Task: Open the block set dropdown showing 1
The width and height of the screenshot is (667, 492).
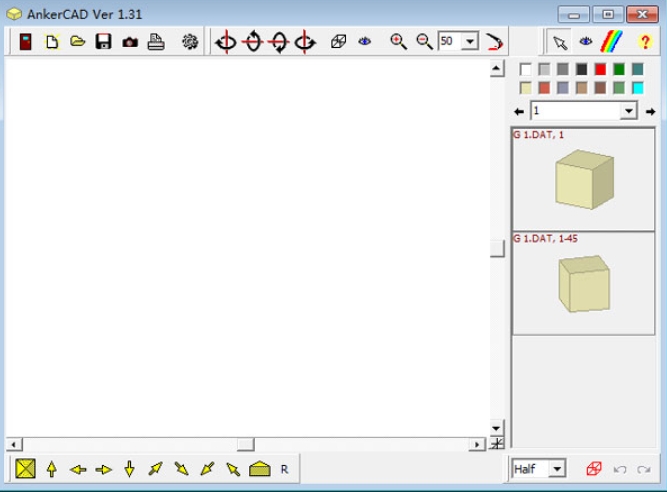Action: [x=629, y=111]
